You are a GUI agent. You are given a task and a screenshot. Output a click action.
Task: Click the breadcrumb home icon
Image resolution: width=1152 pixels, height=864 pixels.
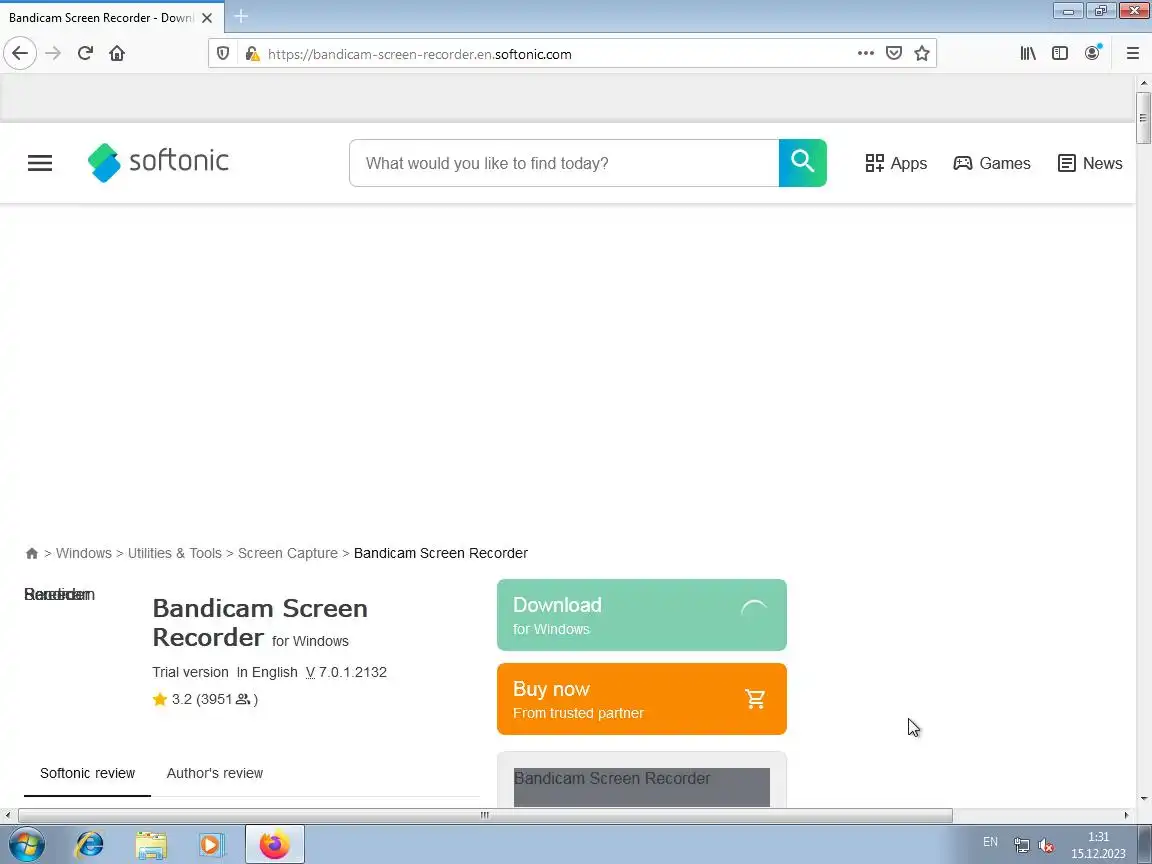coord(32,553)
